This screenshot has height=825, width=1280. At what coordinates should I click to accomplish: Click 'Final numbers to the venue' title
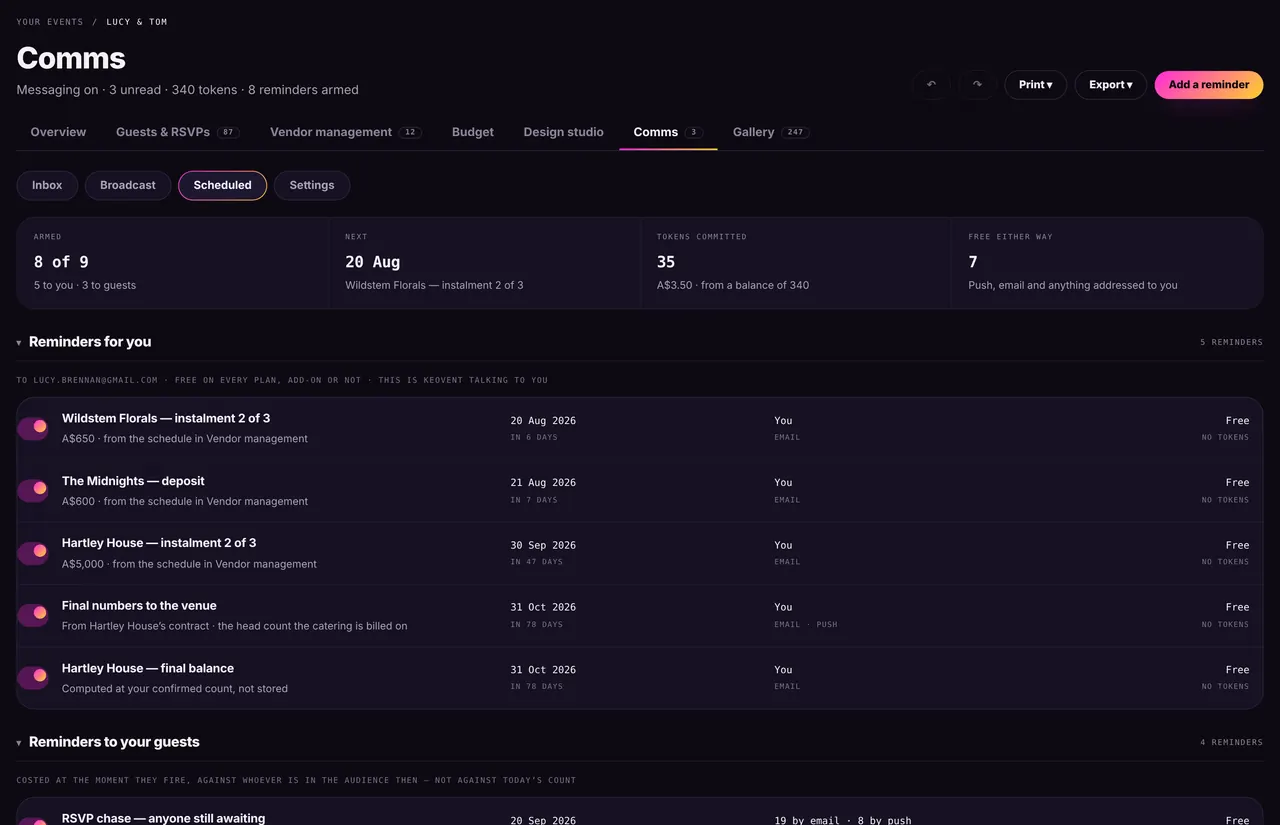point(139,605)
